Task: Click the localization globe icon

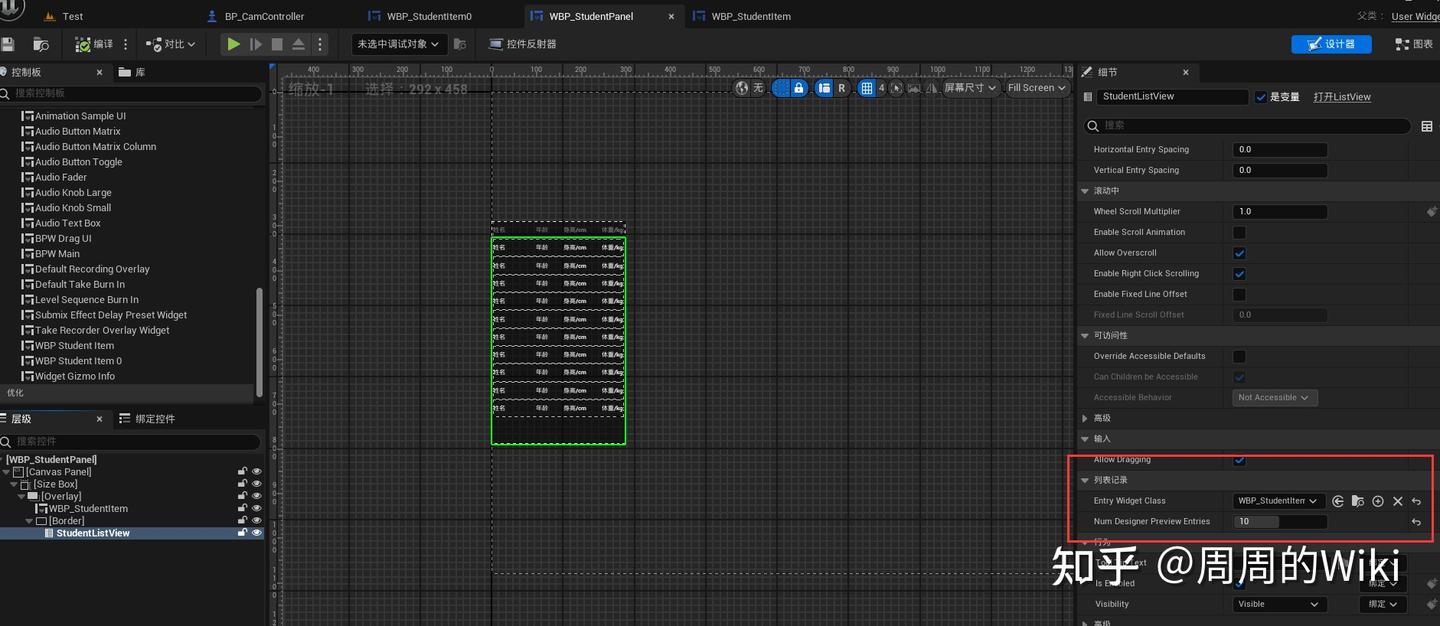Action: pyautogui.click(x=741, y=88)
